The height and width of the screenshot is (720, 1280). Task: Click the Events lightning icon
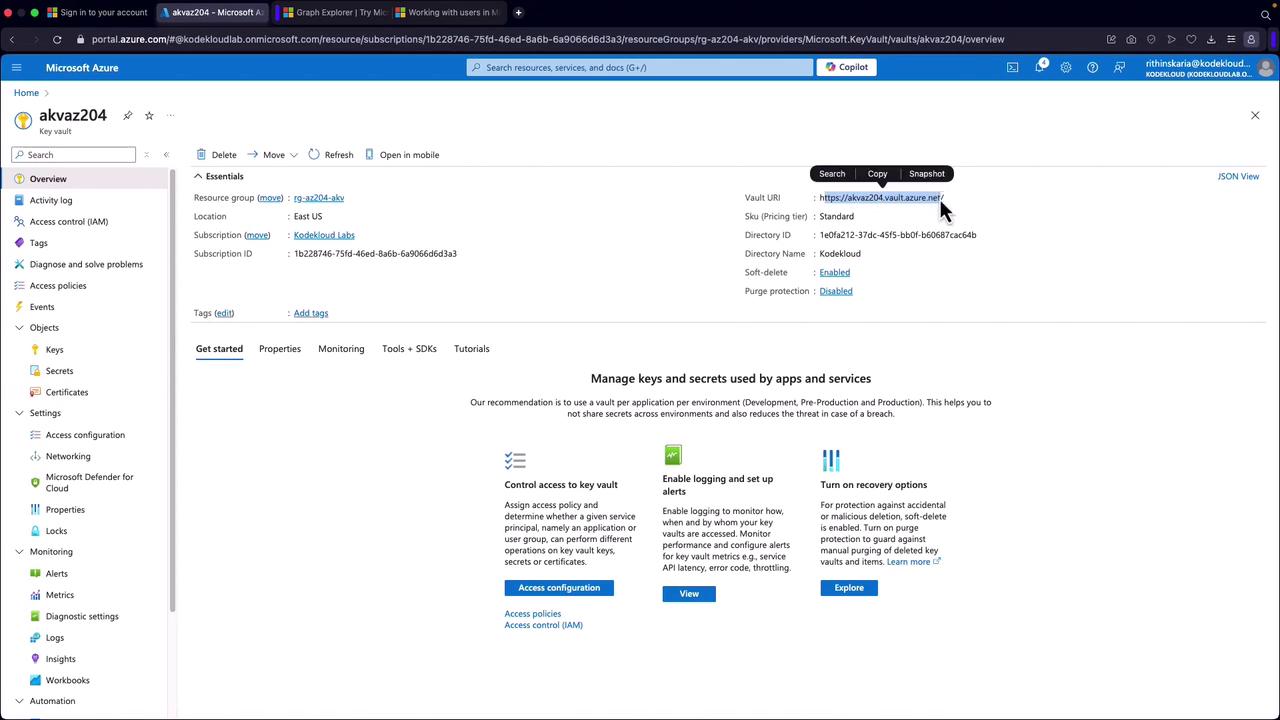(20, 307)
